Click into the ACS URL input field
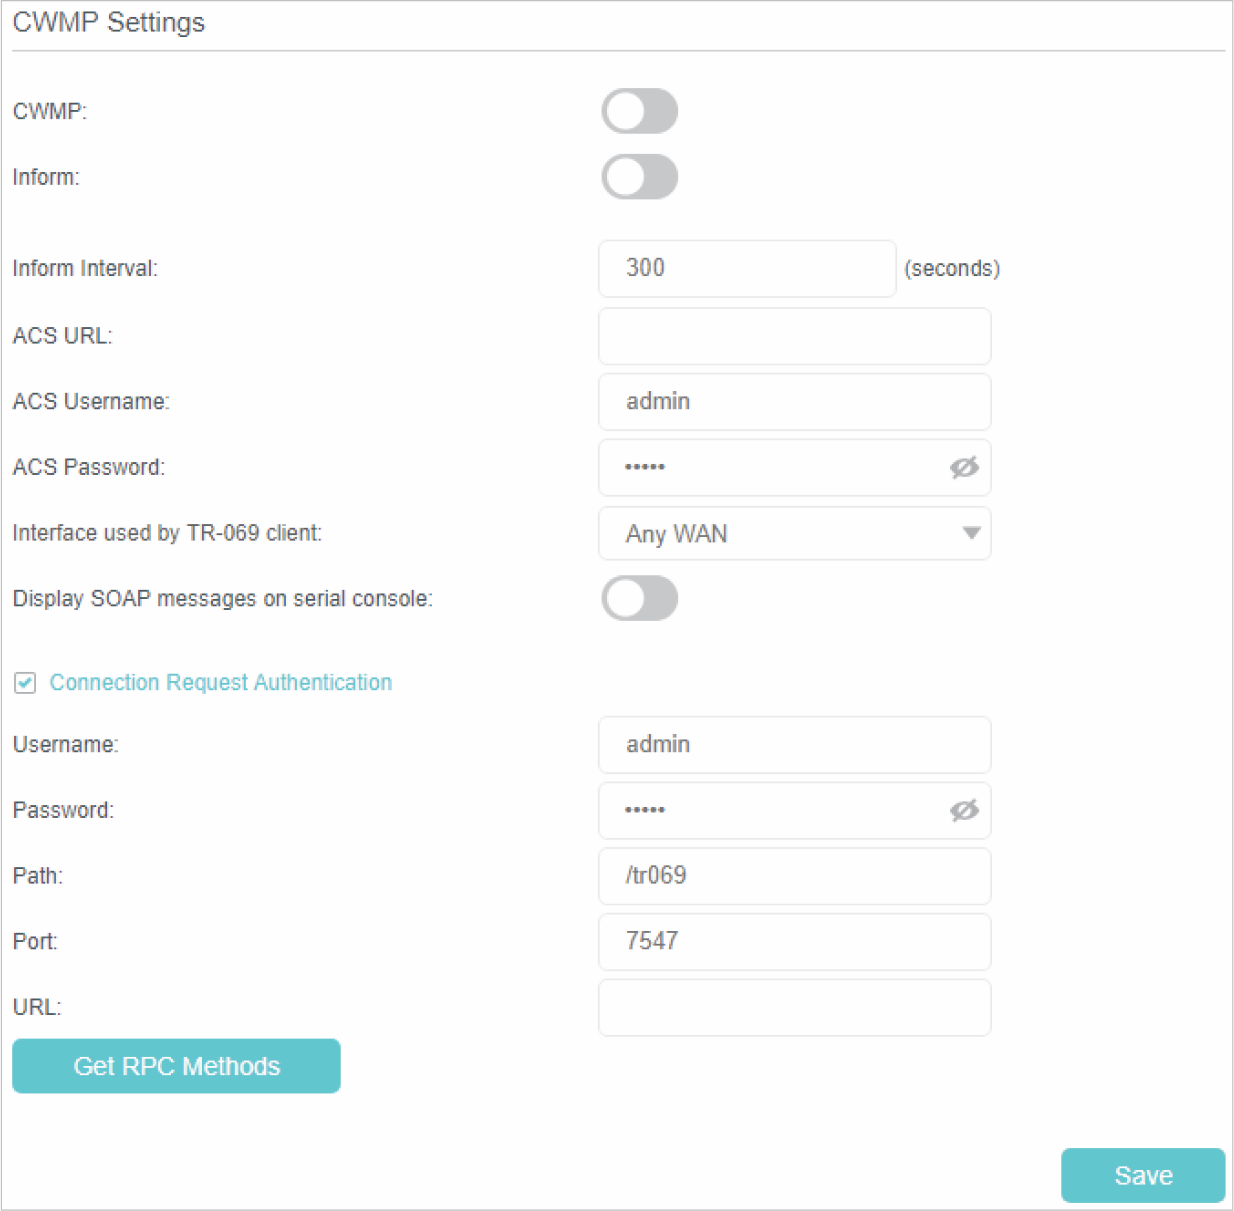This screenshot has height=1211, width=1234. point(794,336)
